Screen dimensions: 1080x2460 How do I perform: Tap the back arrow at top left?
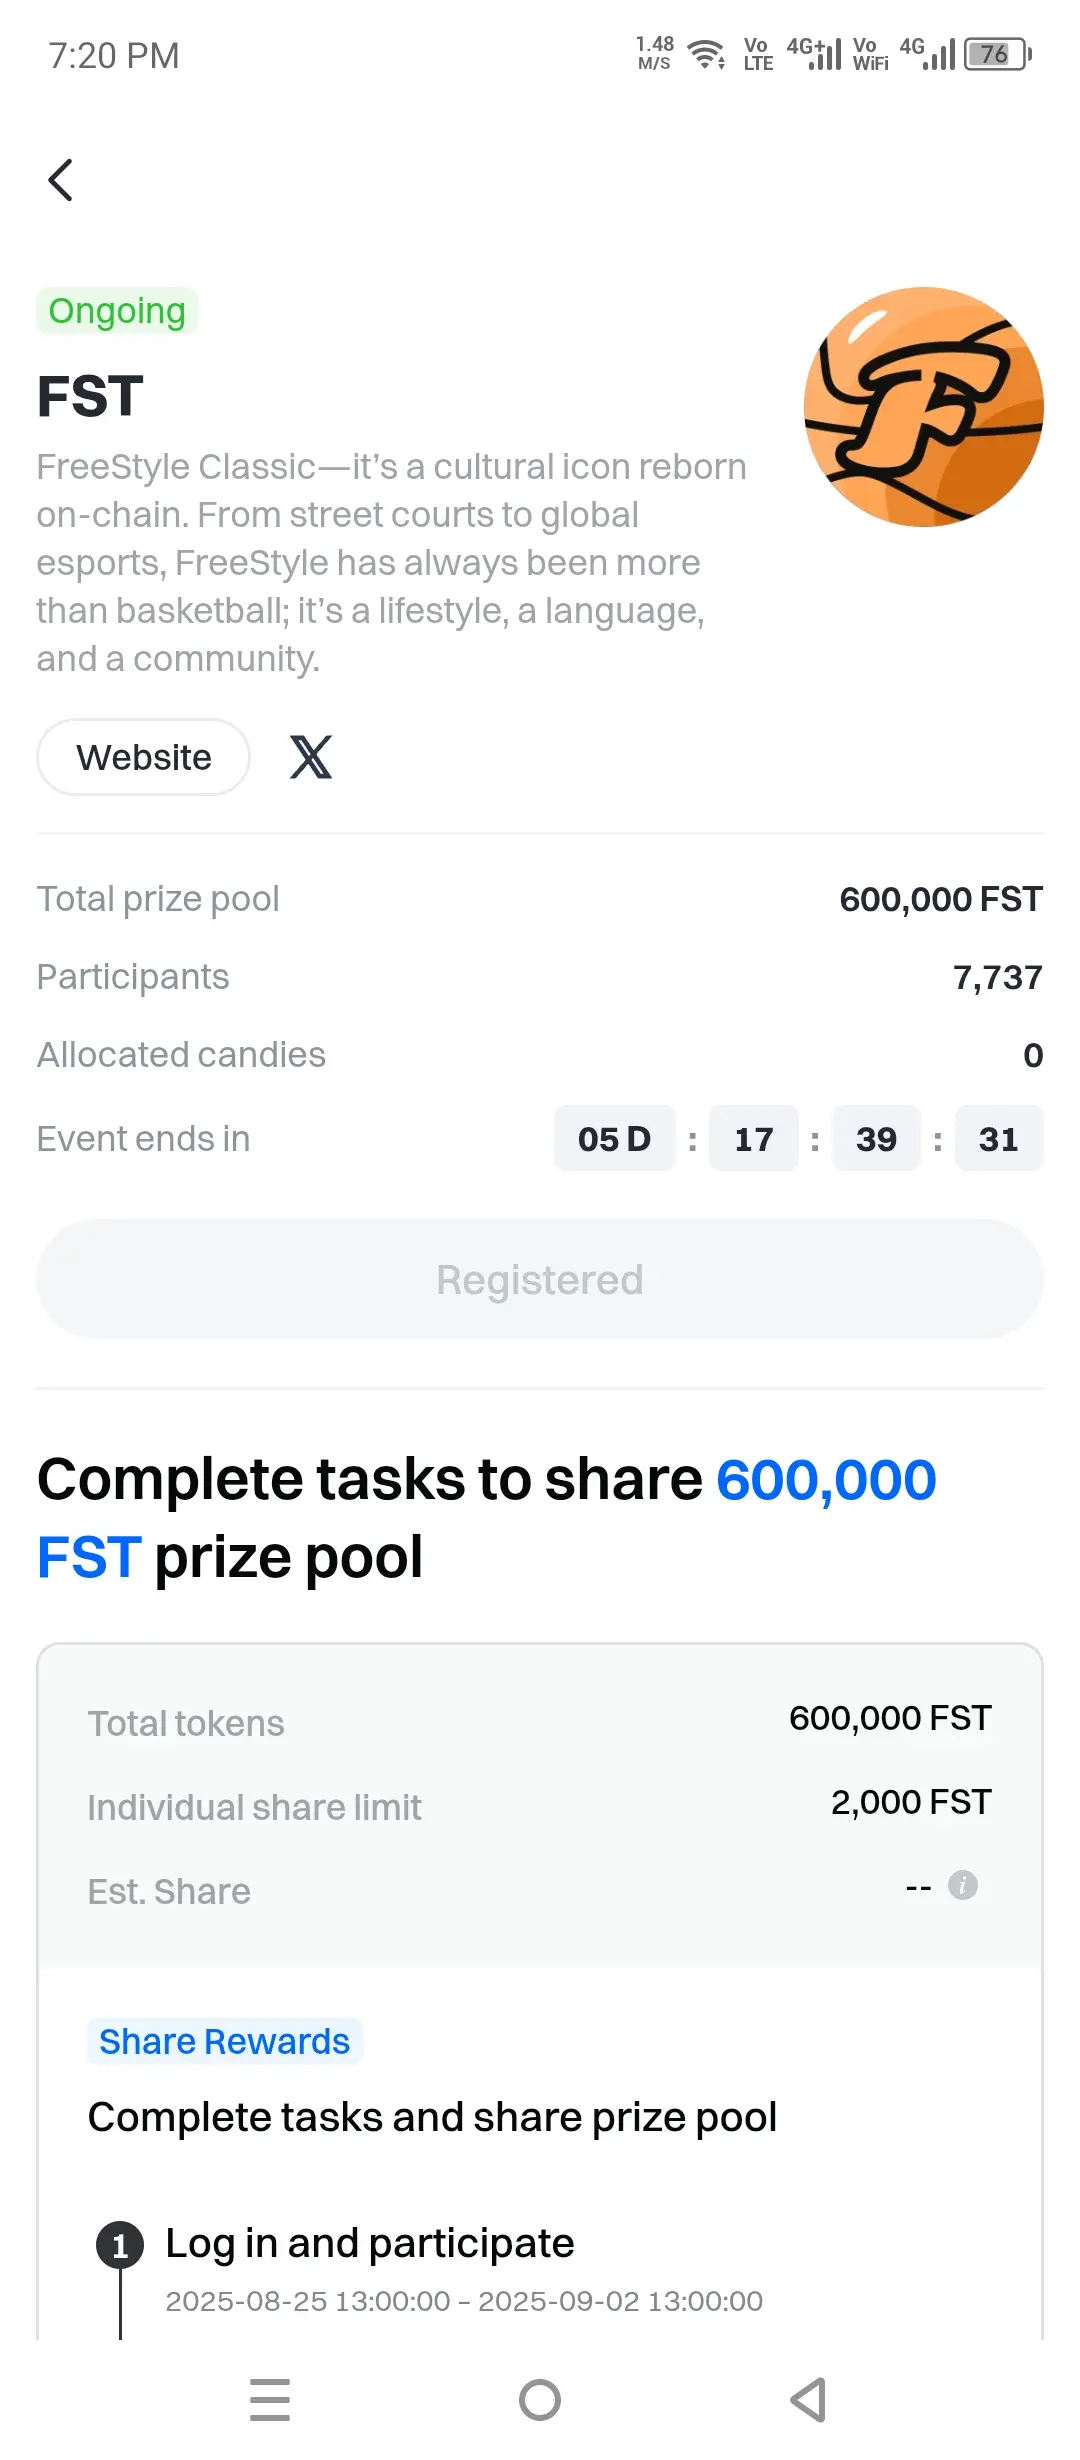click(x=61, y=180)
